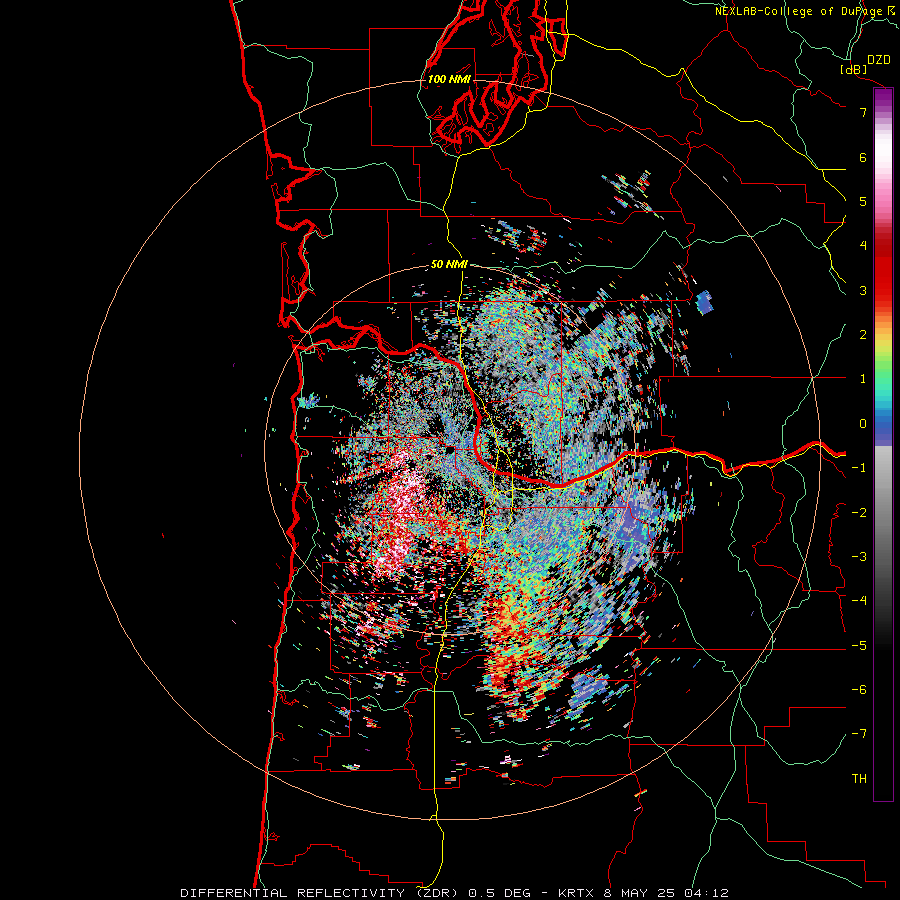Click scale value "-3" beside the color bar
Screen dimensions: 900x900
859,557
